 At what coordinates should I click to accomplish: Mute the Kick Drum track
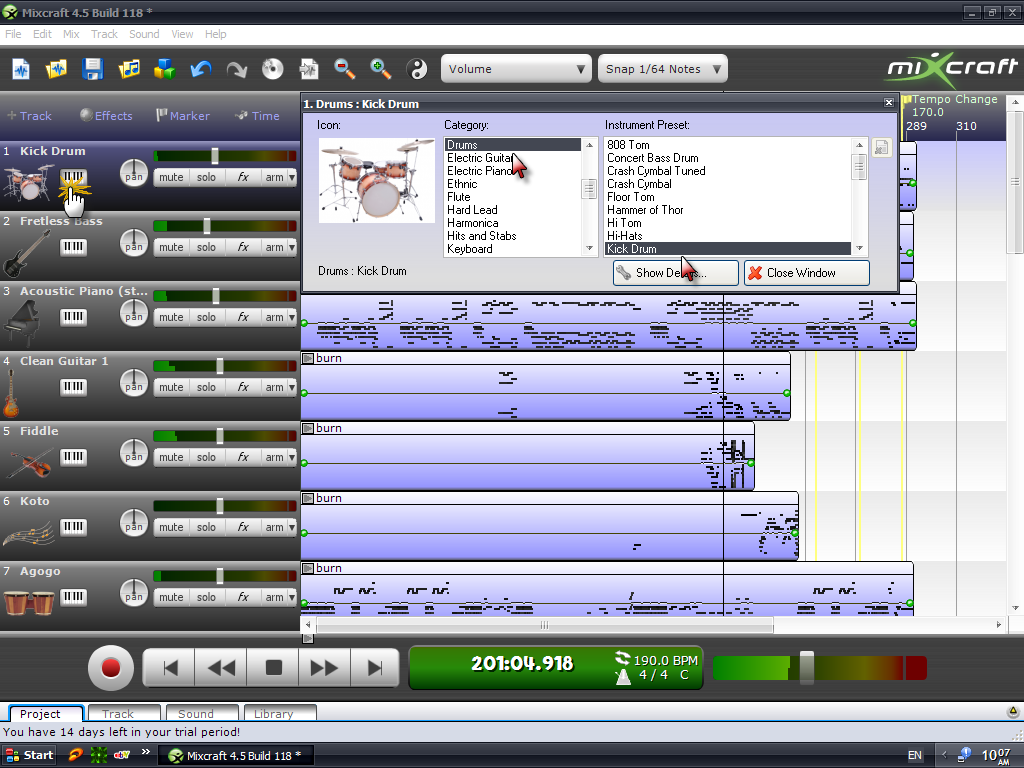coord(171,177)
